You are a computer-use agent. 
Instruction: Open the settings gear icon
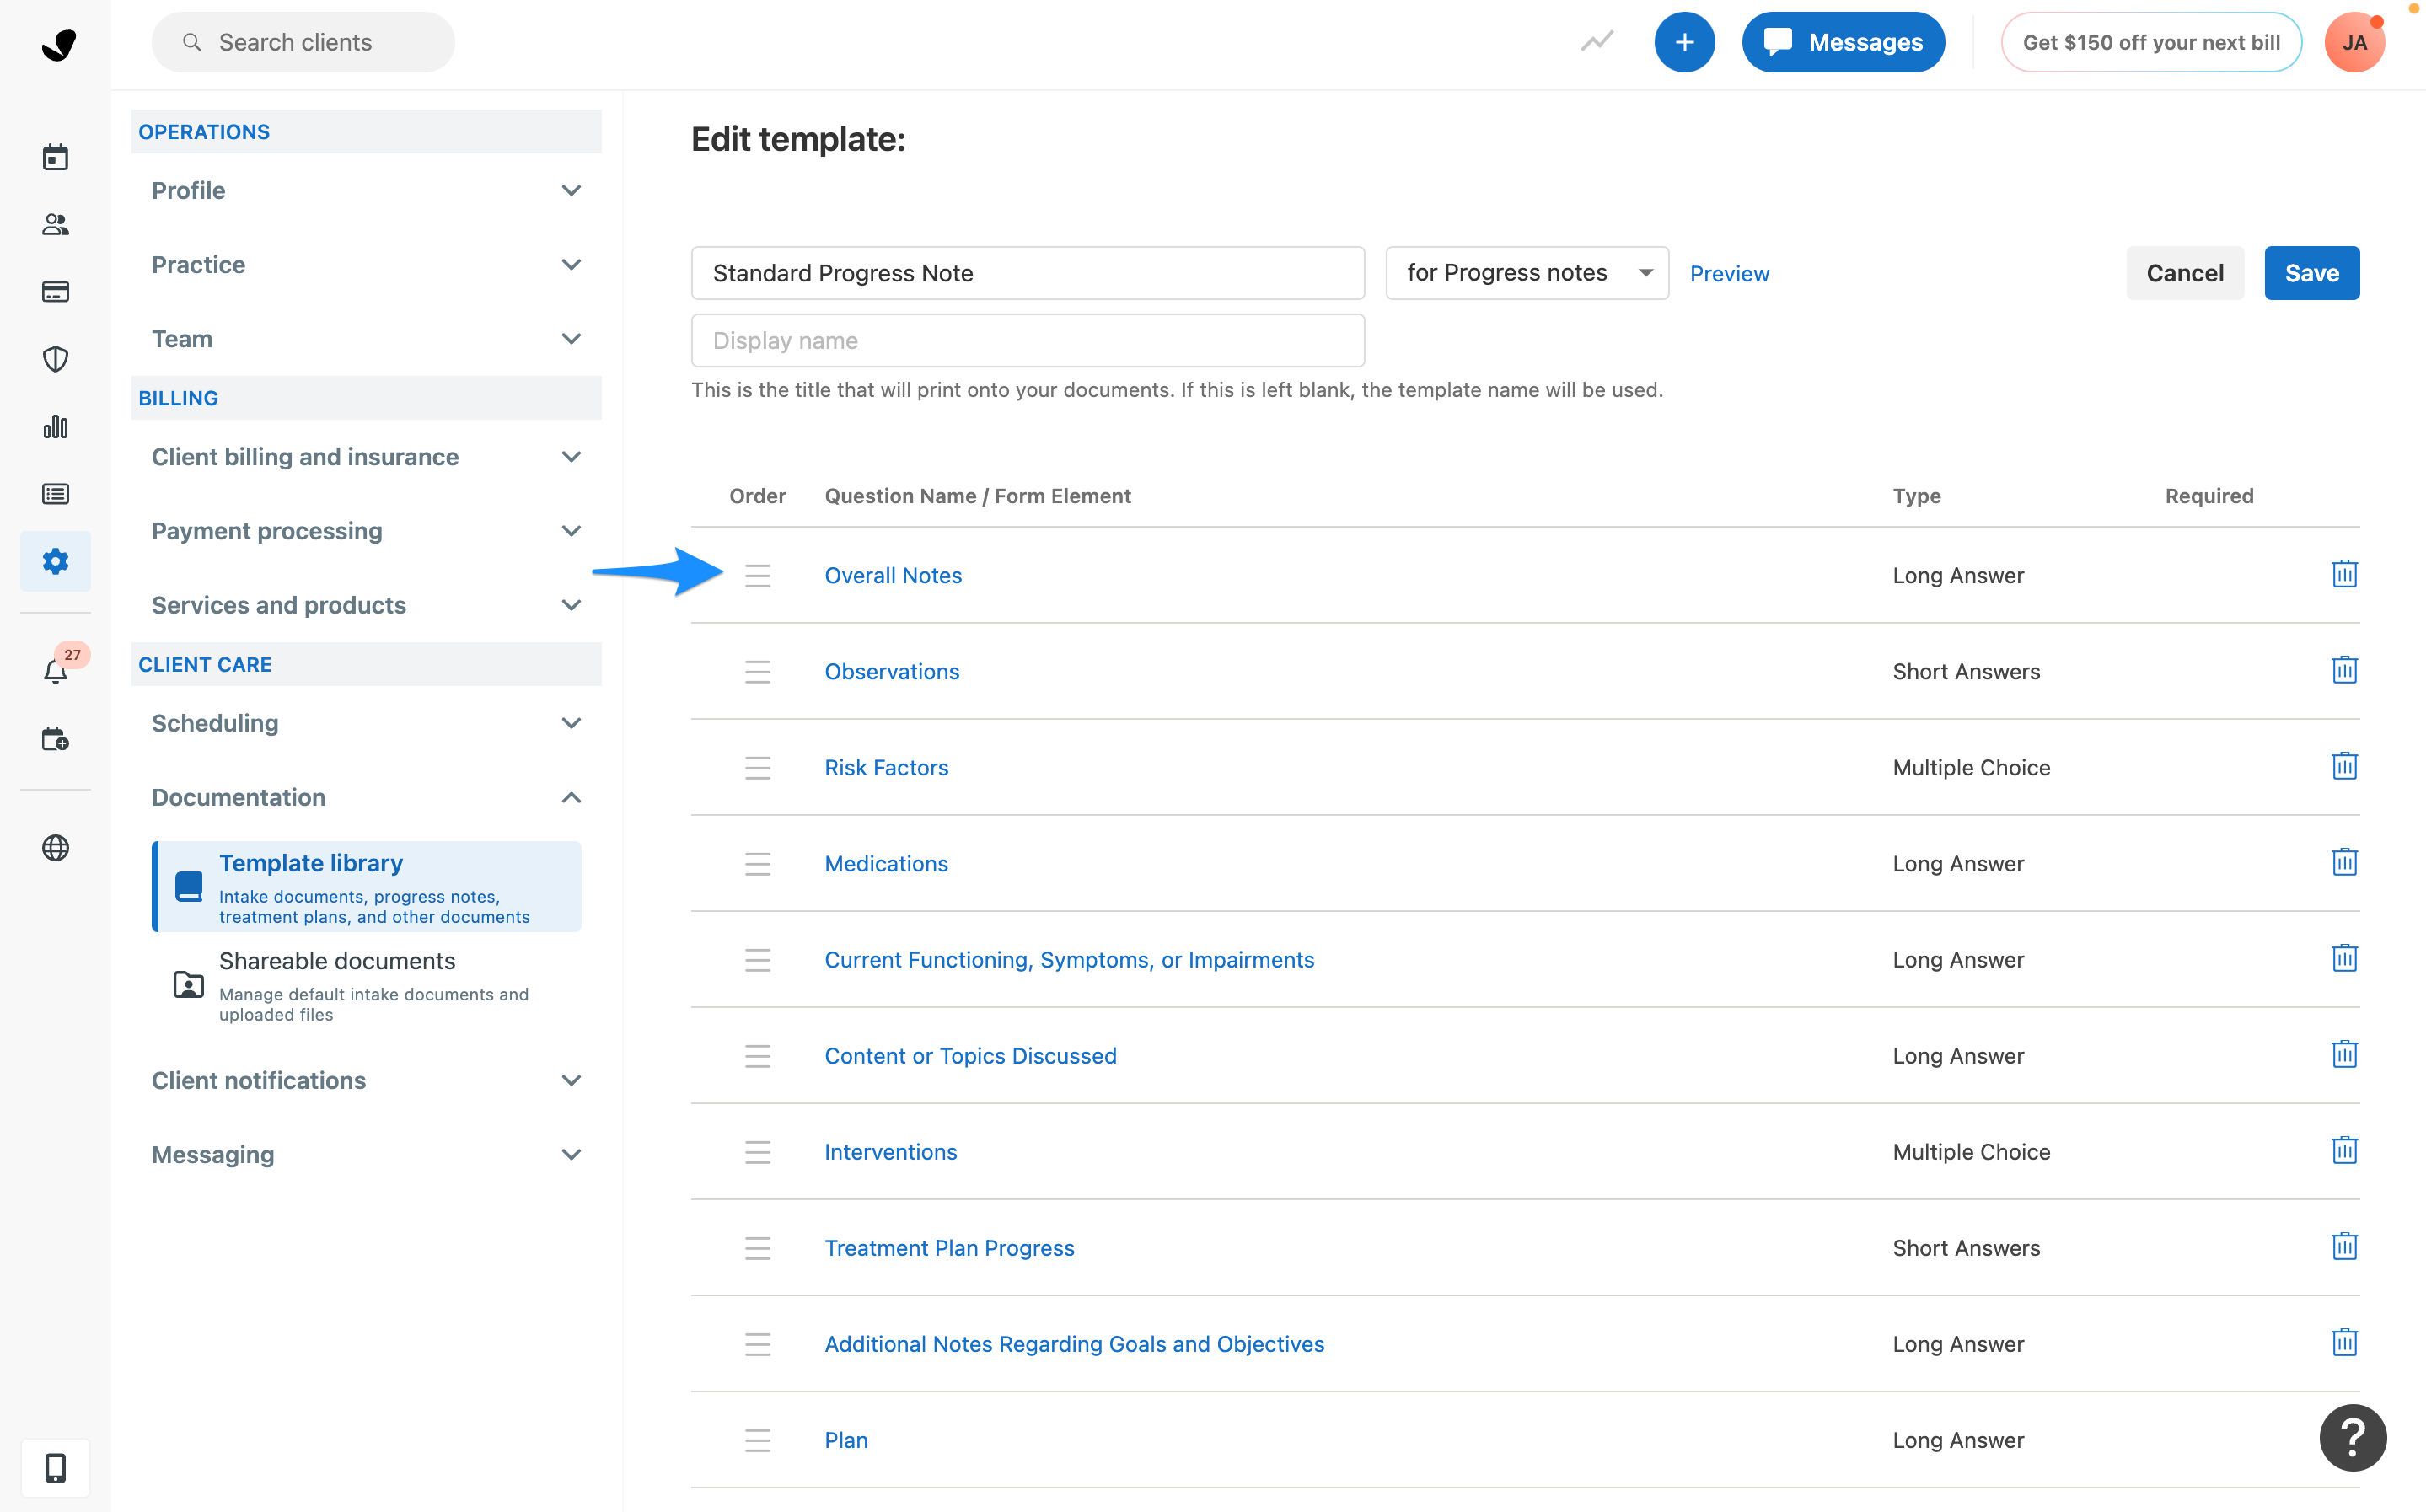coord(55,561)
